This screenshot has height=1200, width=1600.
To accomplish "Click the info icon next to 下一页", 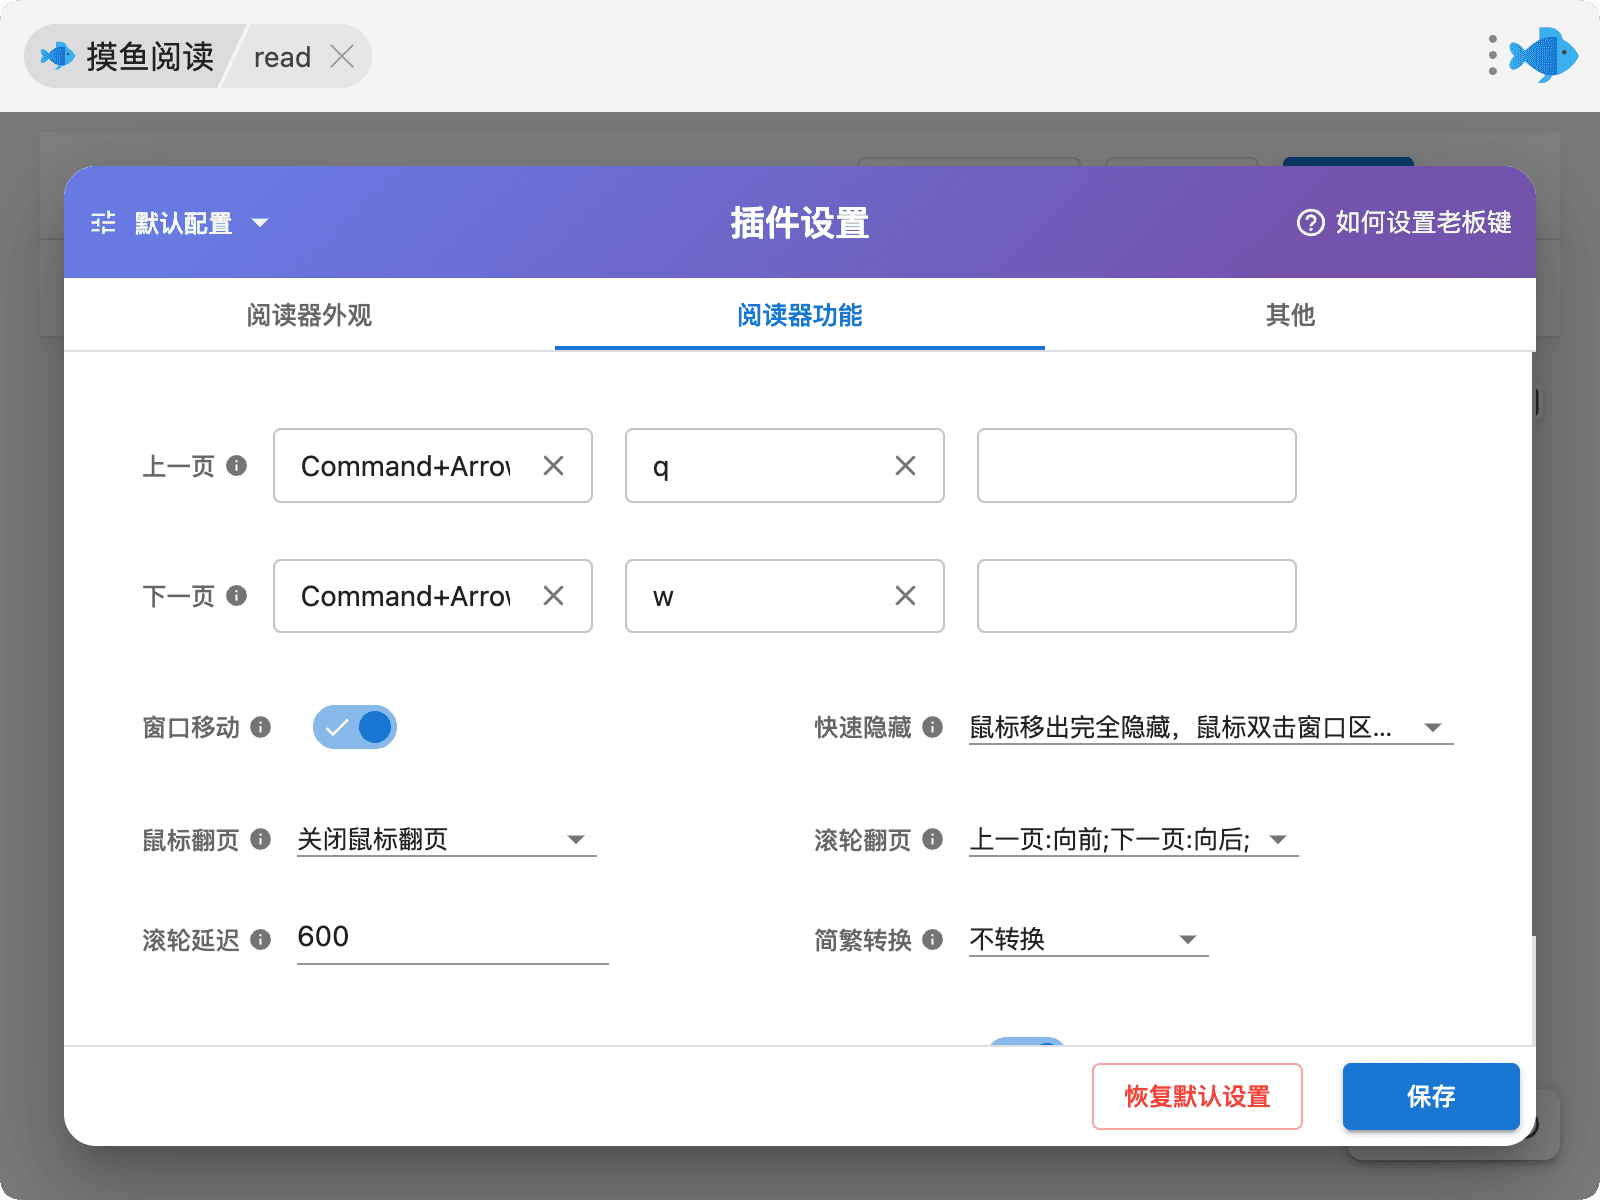I will click(x=237, y=595).
